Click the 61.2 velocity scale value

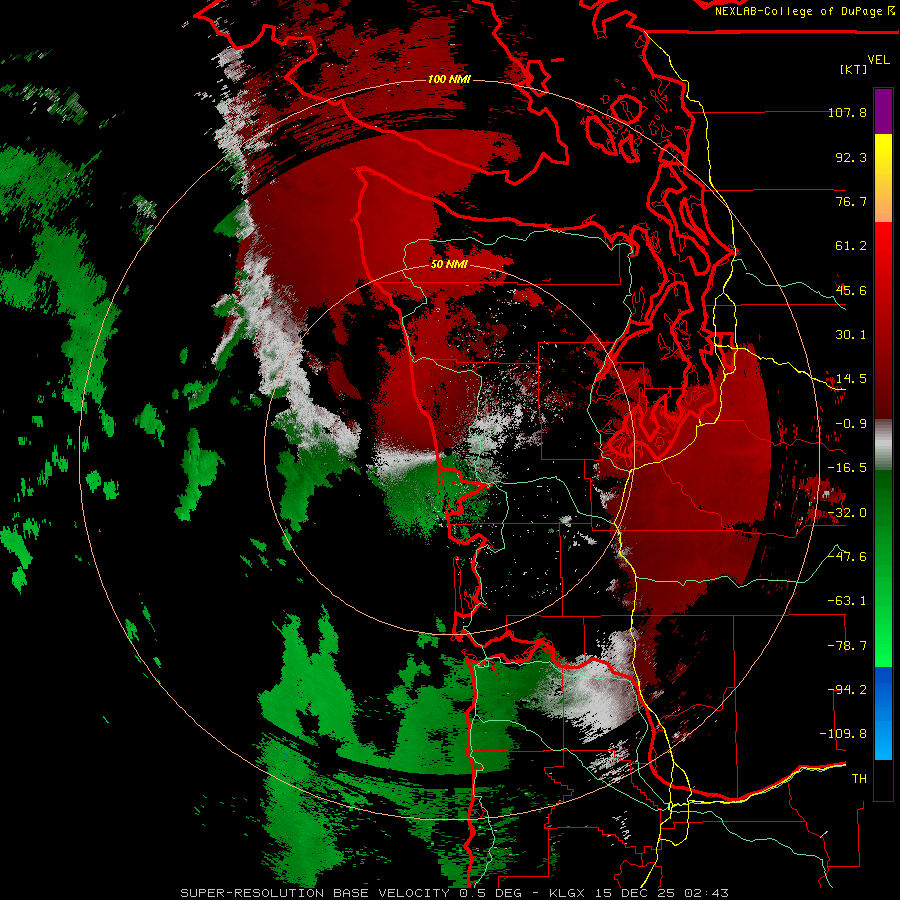[851, 246]
